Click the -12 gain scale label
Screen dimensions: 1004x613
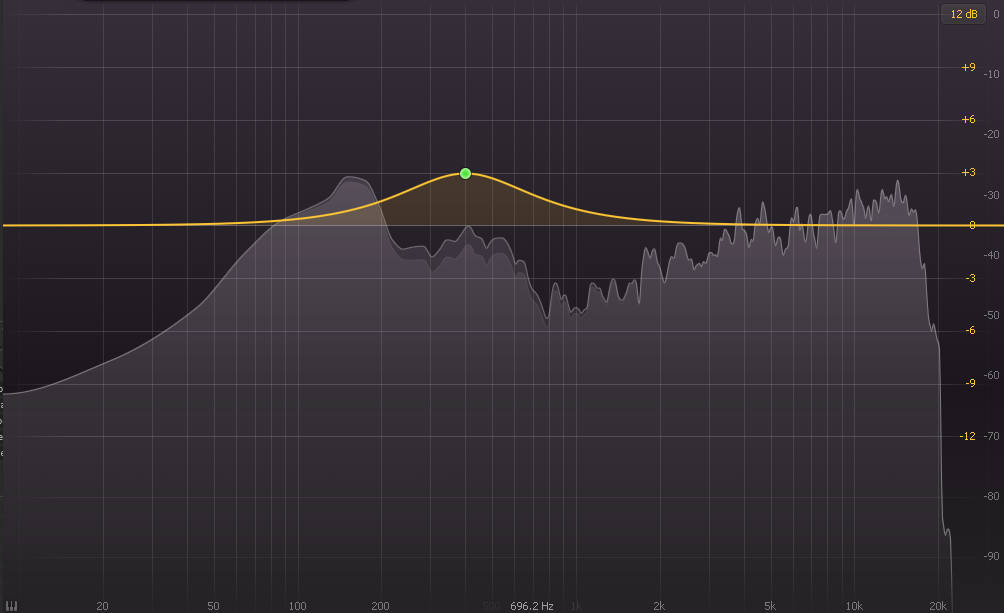pos(968,437)
